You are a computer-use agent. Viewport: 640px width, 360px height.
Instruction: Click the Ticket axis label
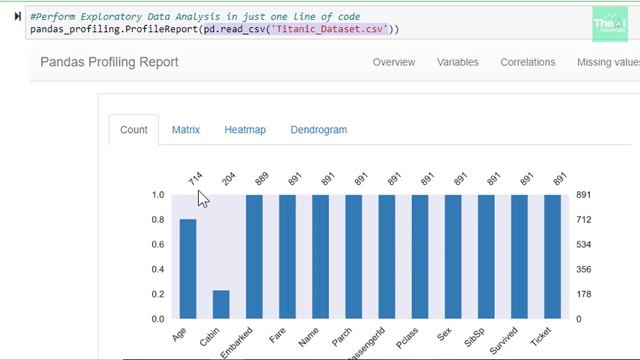[x=540, y=337]
